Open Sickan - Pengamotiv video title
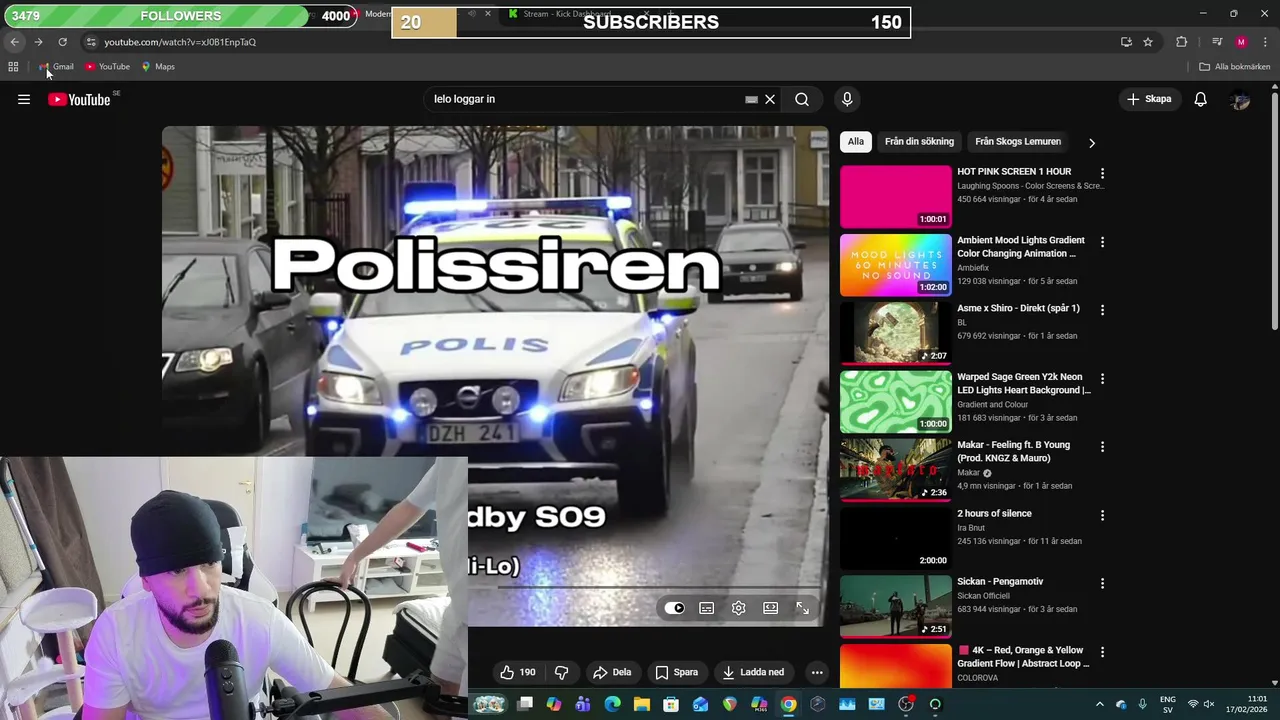Screen dimensions: 1280x720 point(1000,582)
